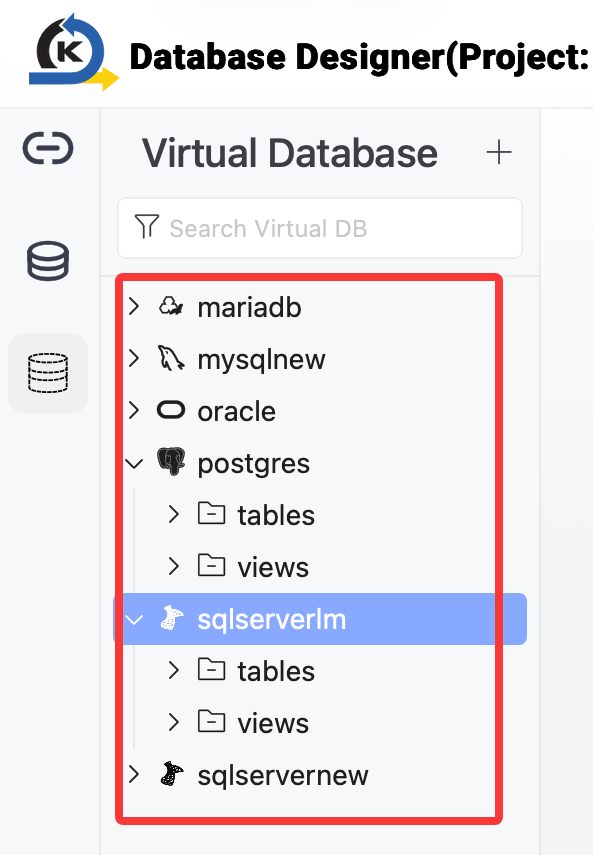Select the virtual database sidebar icon

coord(48,373)
